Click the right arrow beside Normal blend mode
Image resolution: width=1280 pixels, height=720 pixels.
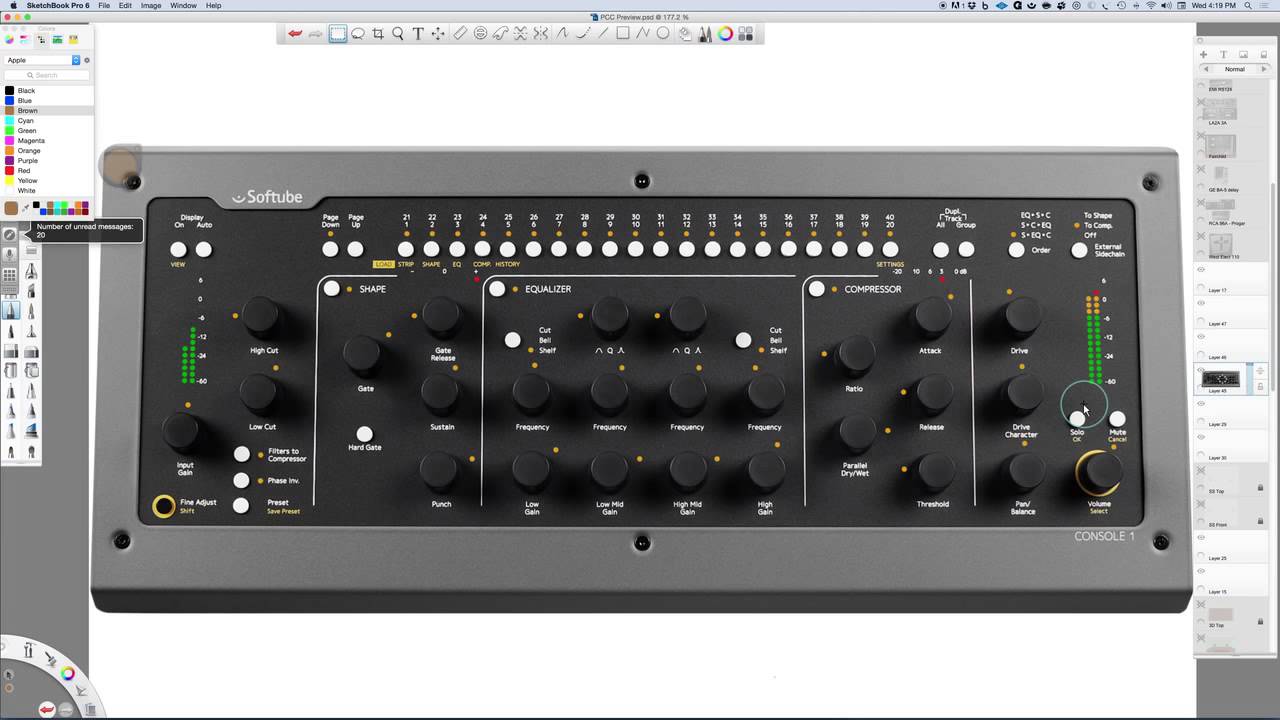(1264, 69)
